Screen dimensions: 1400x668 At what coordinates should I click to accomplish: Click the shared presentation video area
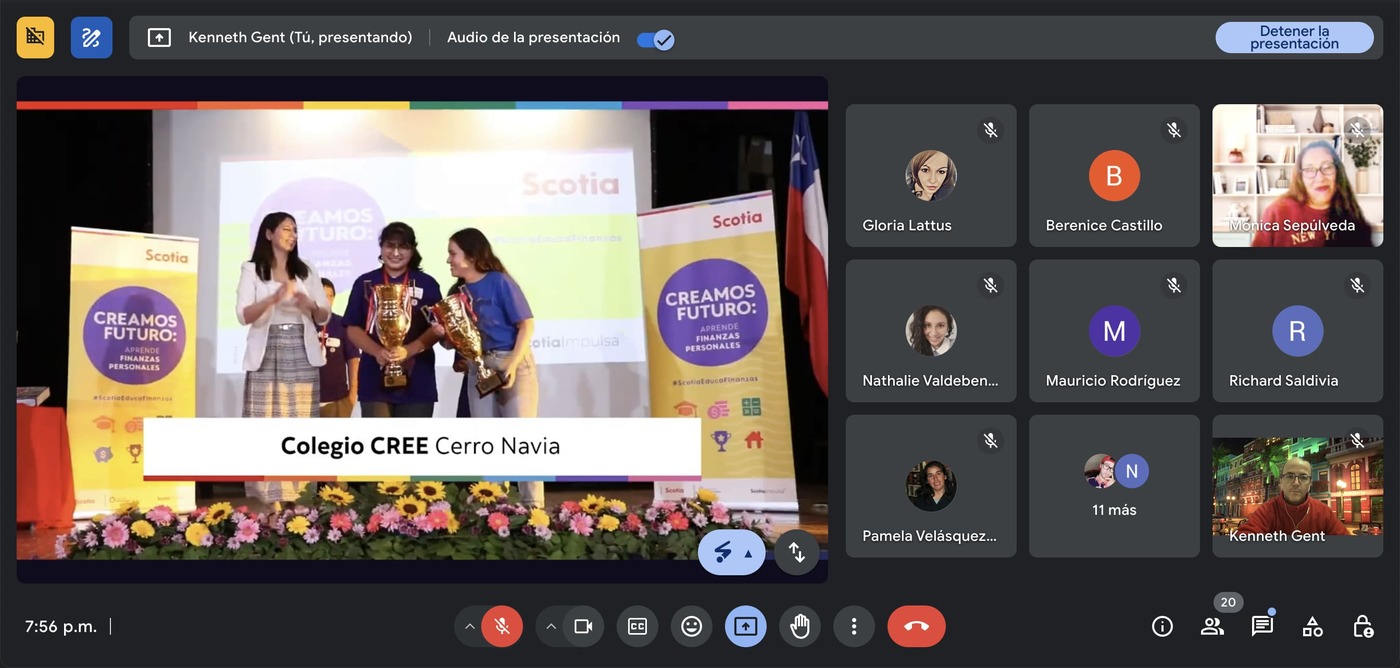[422, 330]
